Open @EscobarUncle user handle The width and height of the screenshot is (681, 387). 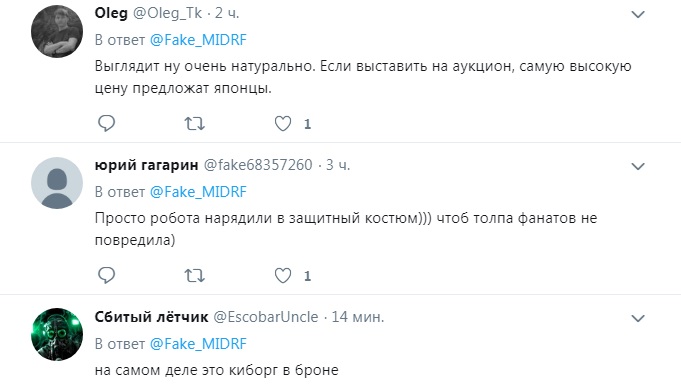[266, 317]
